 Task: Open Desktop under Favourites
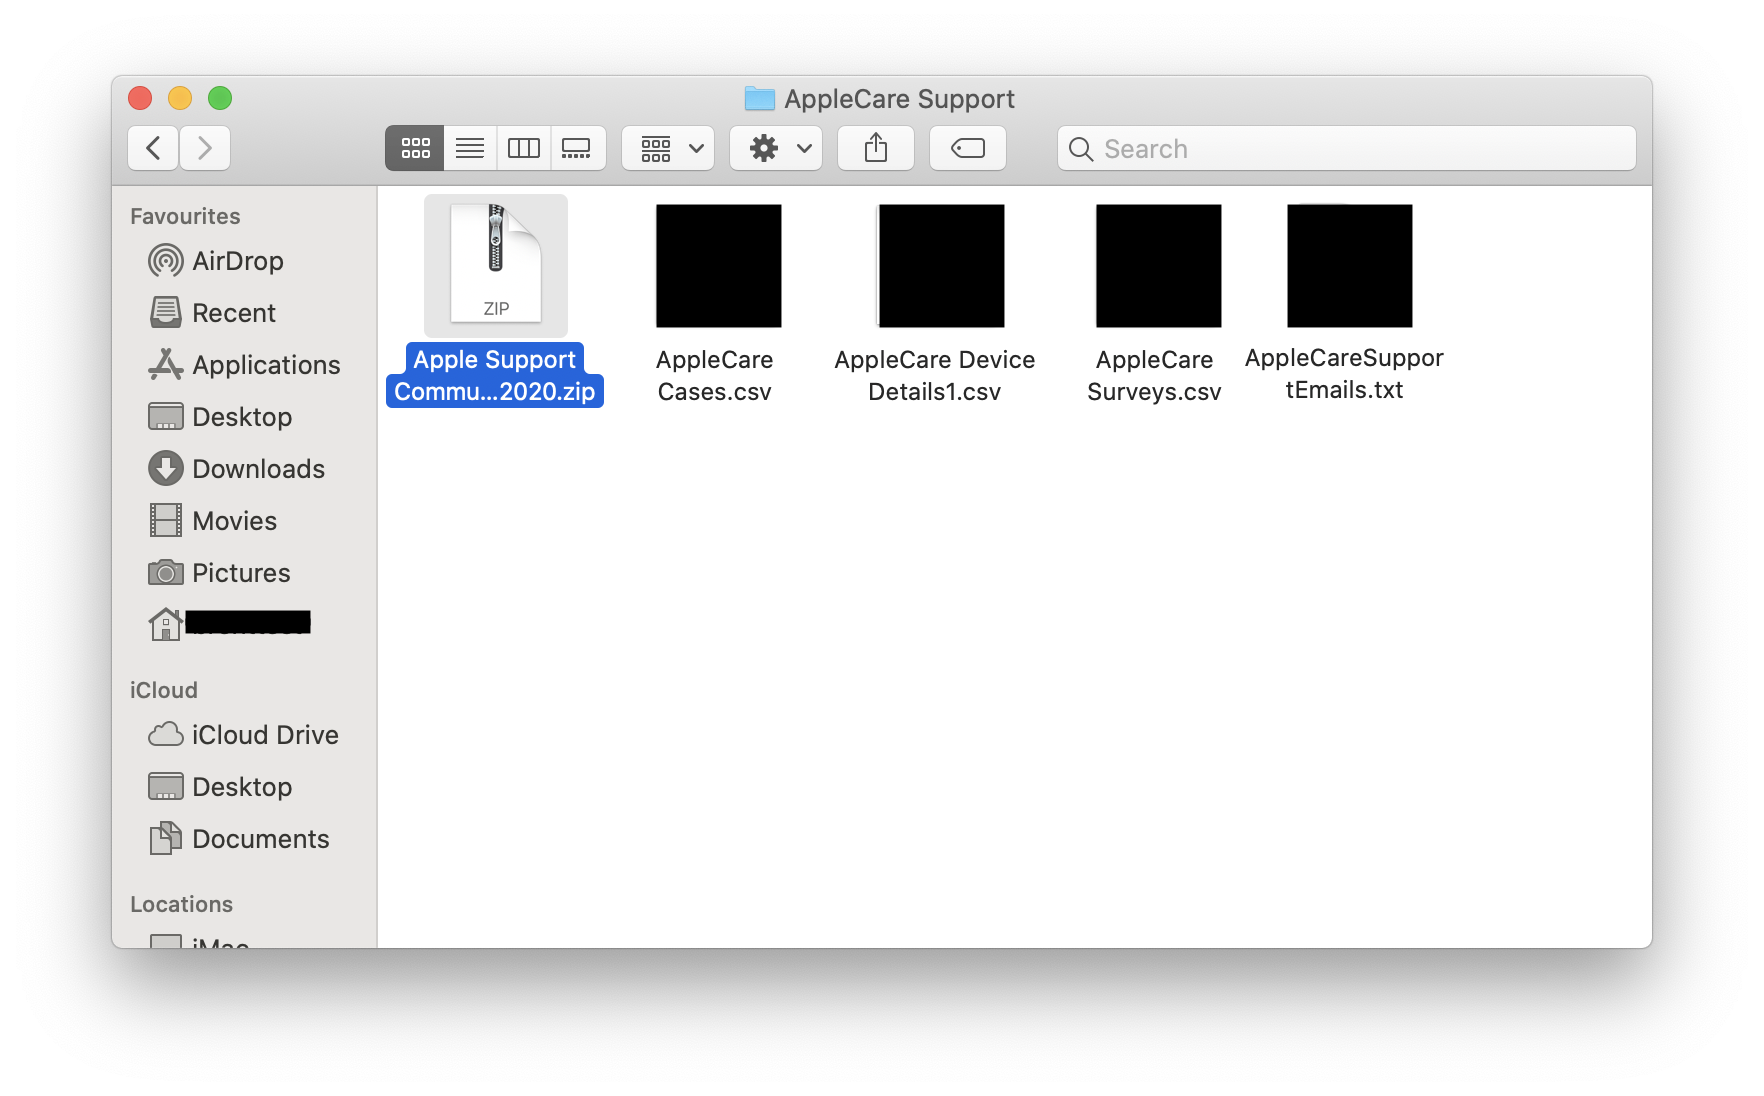220,417
